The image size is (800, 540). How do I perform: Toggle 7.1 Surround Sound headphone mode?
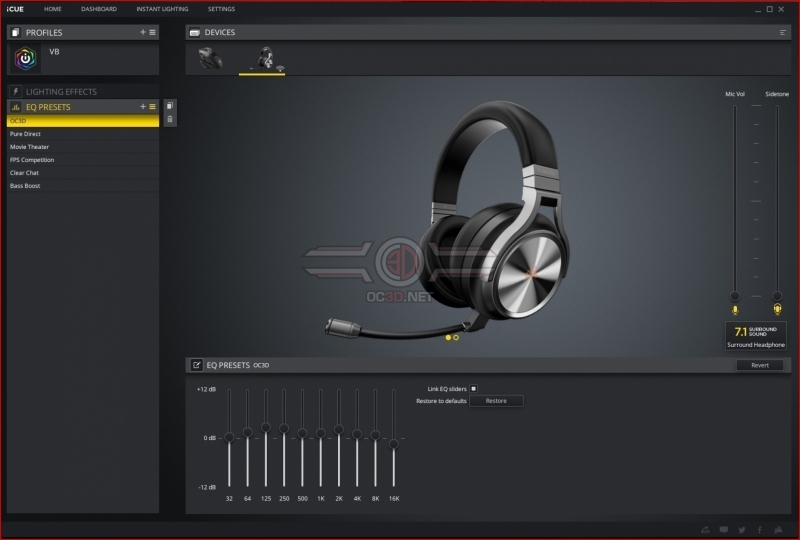(x=756, y=336)
